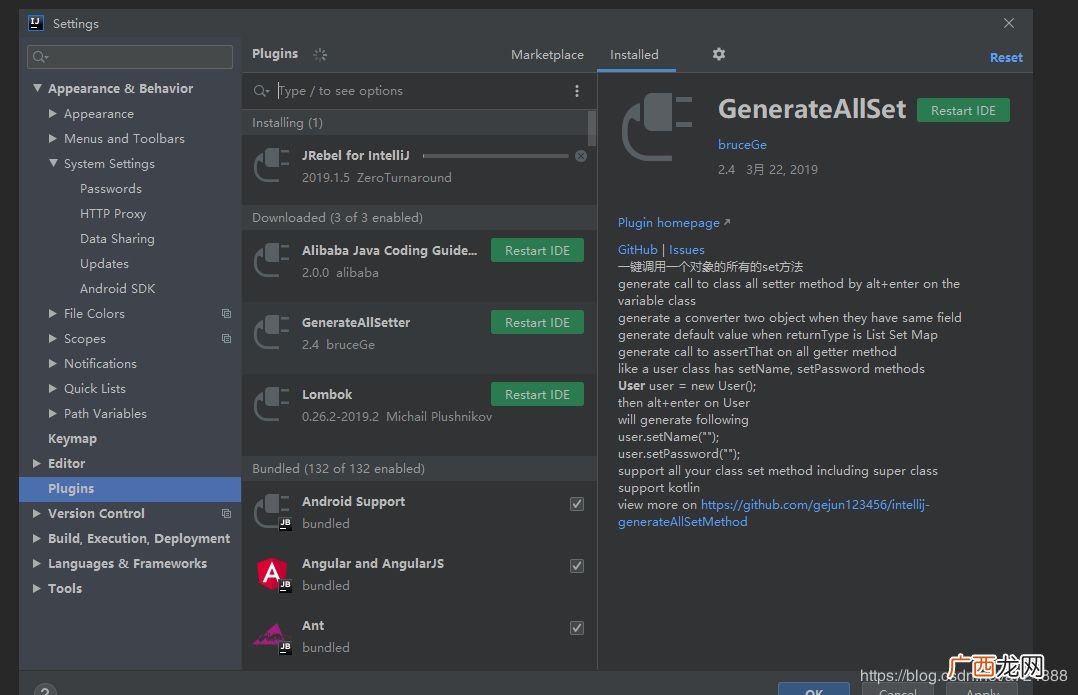
Task: Disable the Android Support plugin checkbox
Action: point(577,504)
